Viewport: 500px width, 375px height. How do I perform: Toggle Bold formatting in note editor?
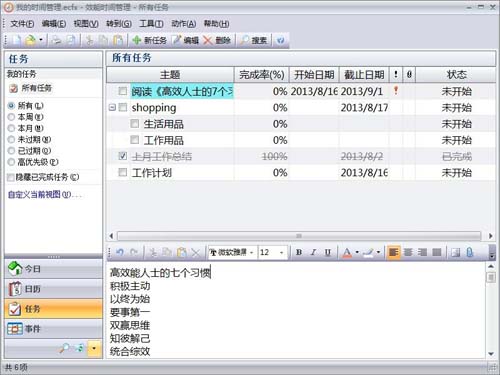coord(299,252)
